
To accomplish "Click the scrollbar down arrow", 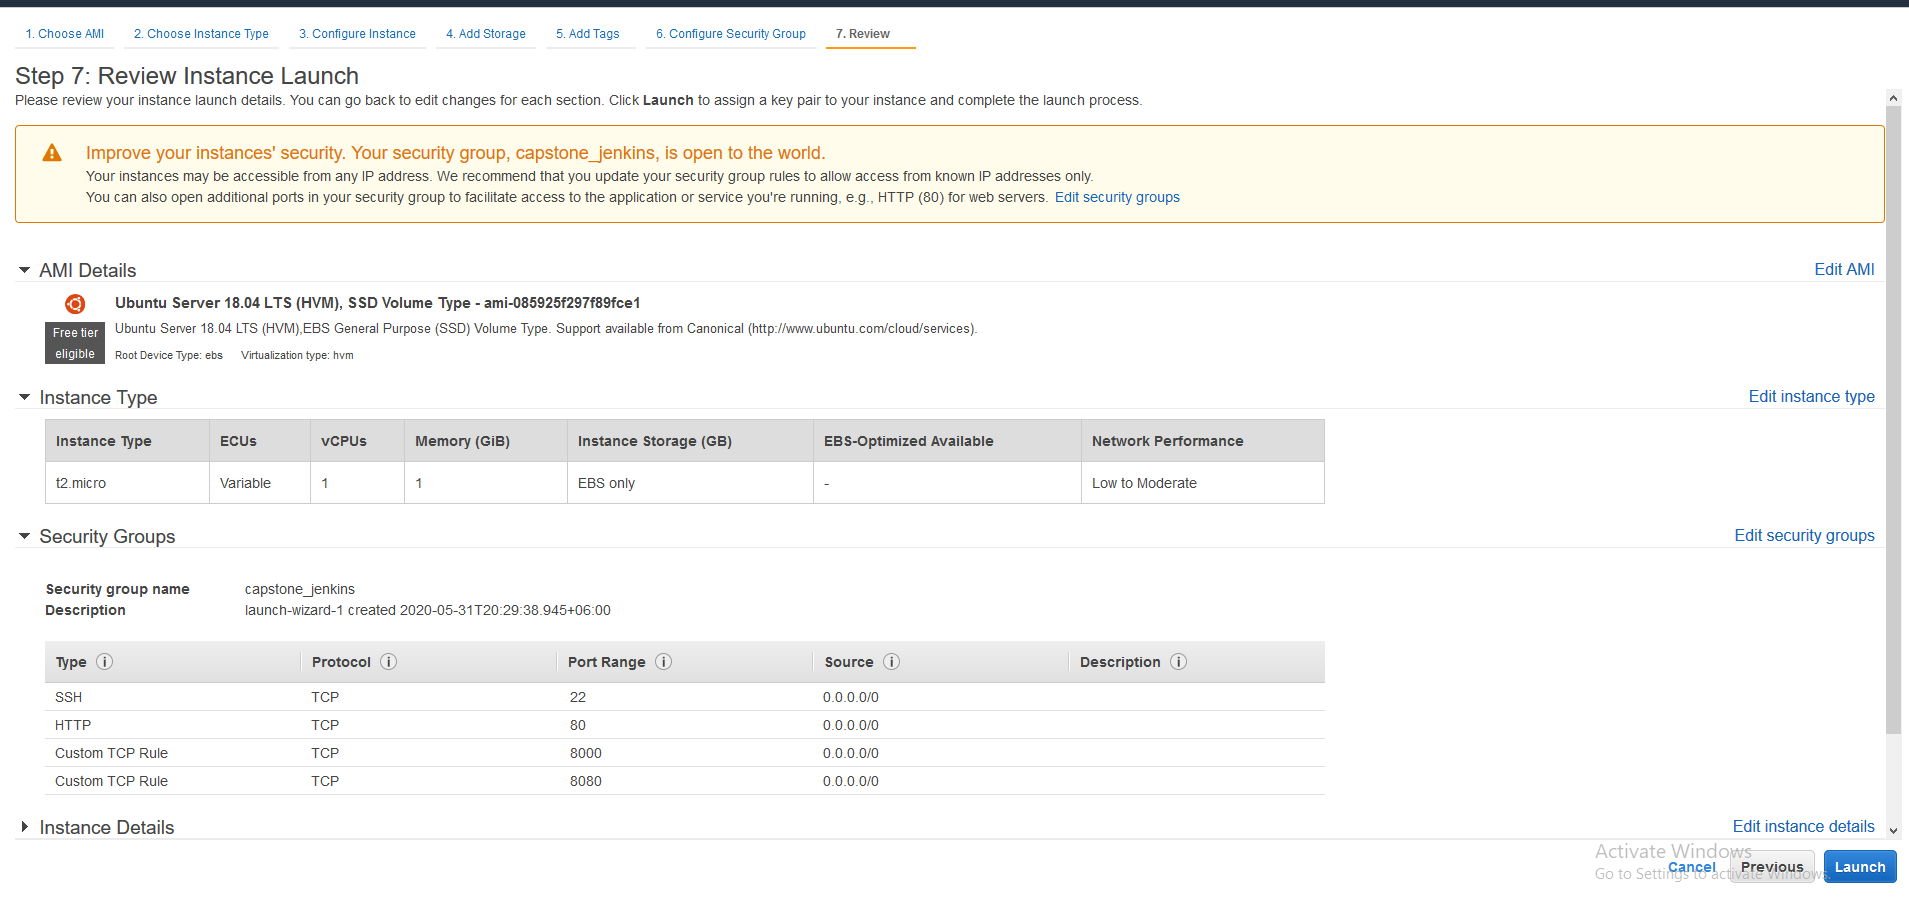I will 1893,831.
